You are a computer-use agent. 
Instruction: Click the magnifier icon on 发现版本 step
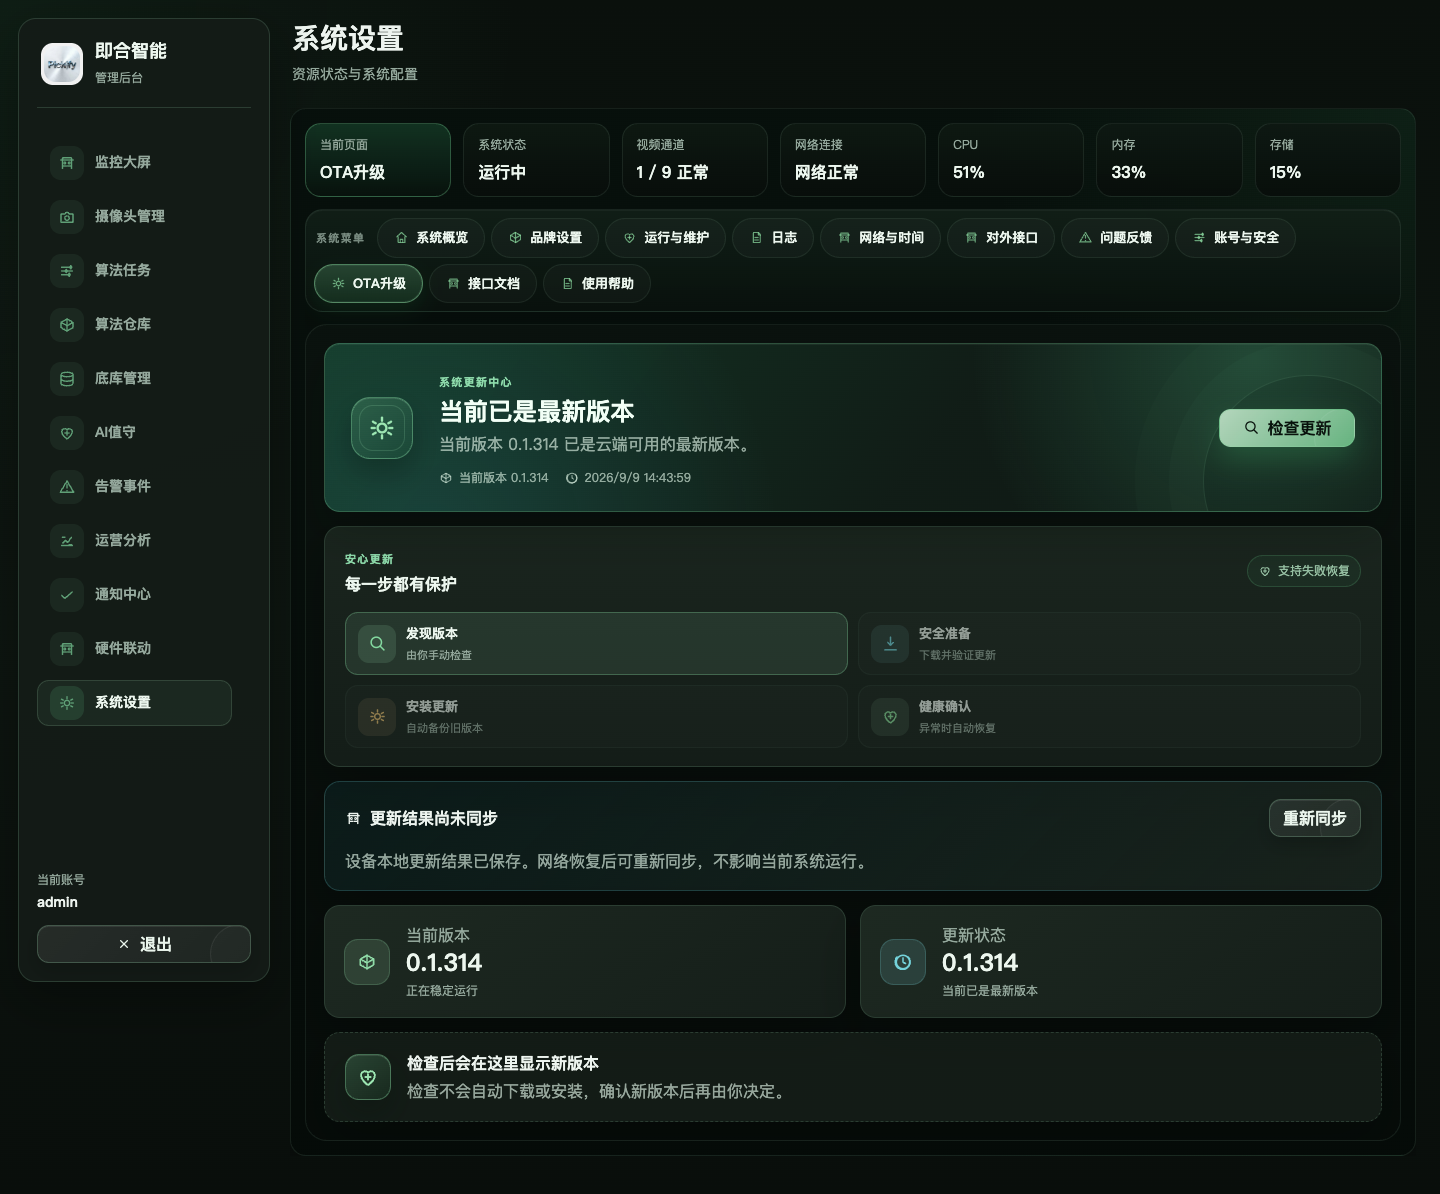point(377,644)
